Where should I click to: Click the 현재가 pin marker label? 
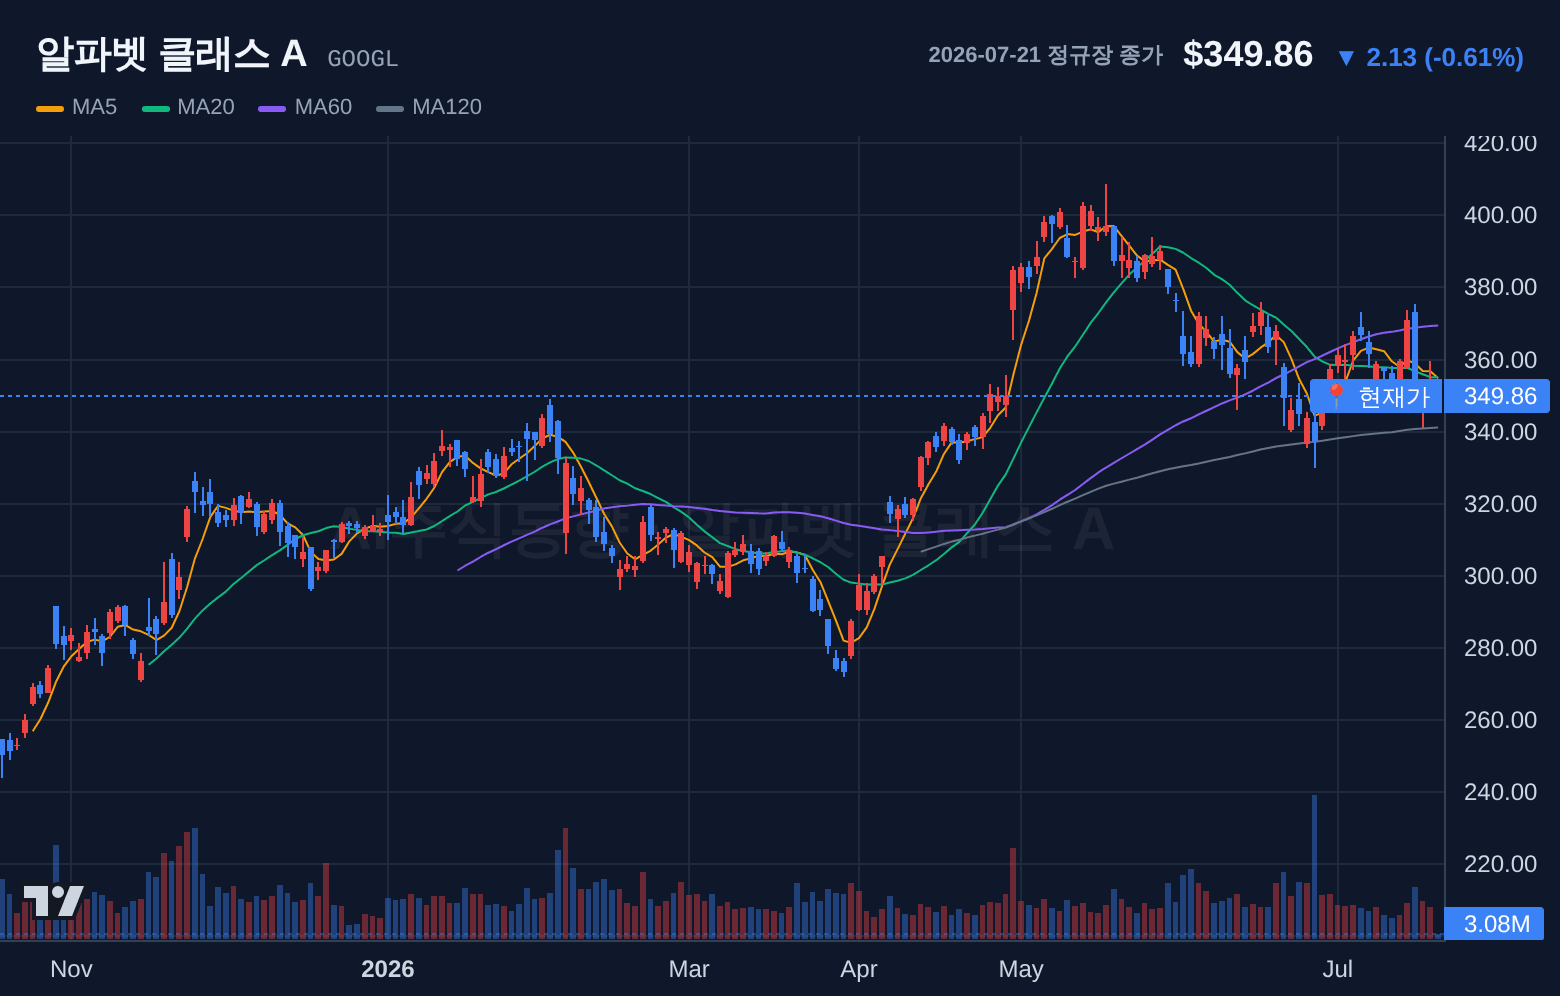pos(1376,397)
